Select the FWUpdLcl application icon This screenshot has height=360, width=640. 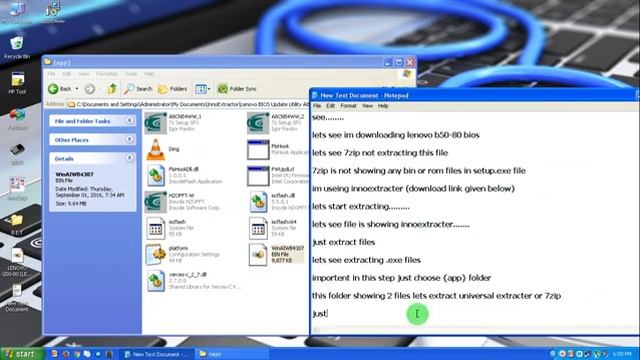pos(258,176)
